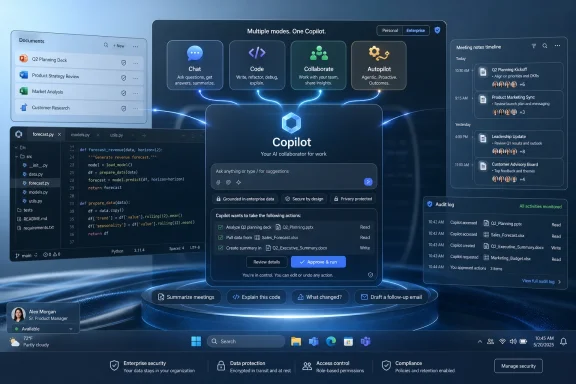Uncheck Create summary in Executive Summary action
The image size is (576, 384).
[x=220, y=248]
